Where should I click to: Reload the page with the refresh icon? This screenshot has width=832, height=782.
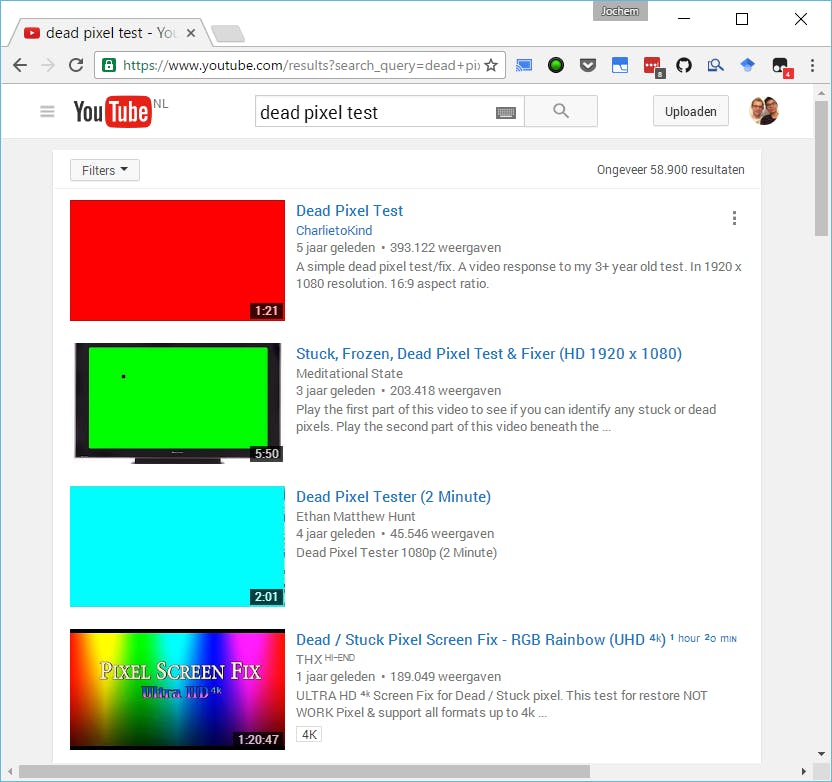(x=75, y=64)
